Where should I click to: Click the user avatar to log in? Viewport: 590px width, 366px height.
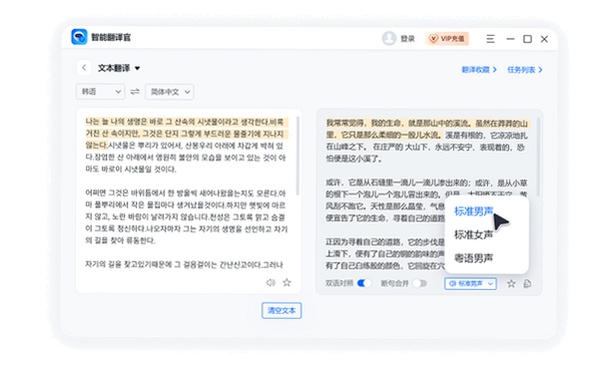[389, 38]
